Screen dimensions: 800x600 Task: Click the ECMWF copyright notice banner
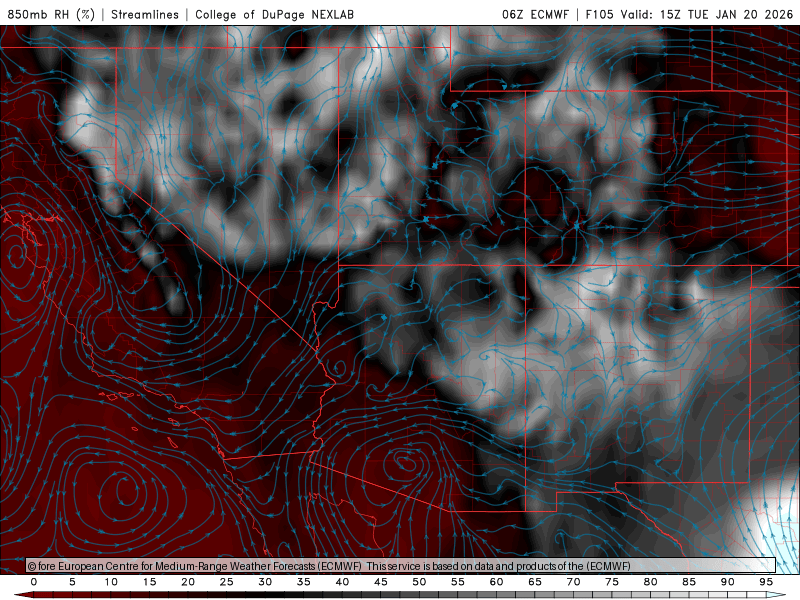coord(401,566)
